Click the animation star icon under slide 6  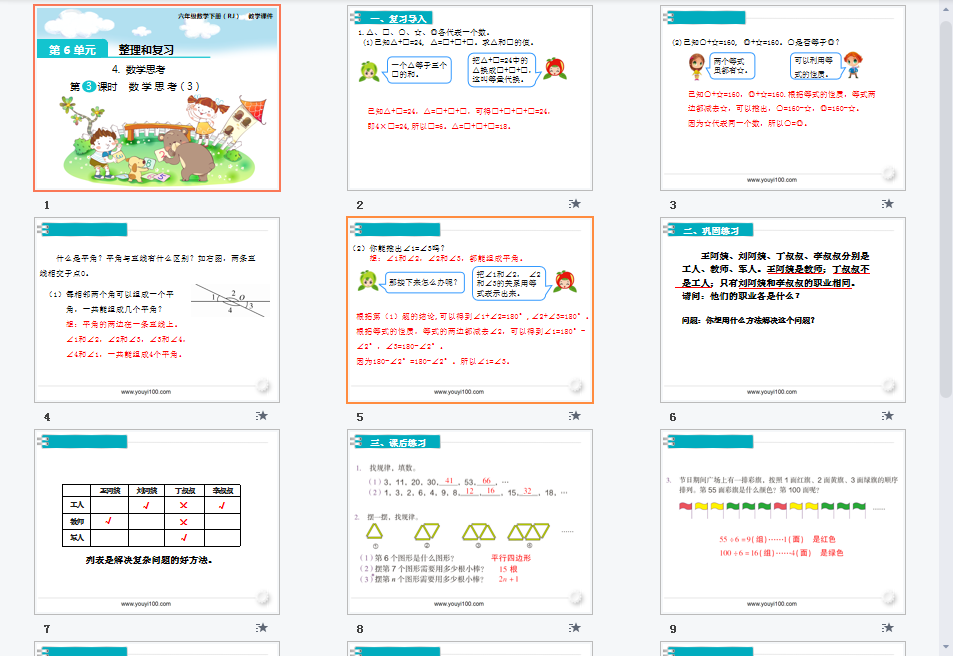[x=887, y=416]
